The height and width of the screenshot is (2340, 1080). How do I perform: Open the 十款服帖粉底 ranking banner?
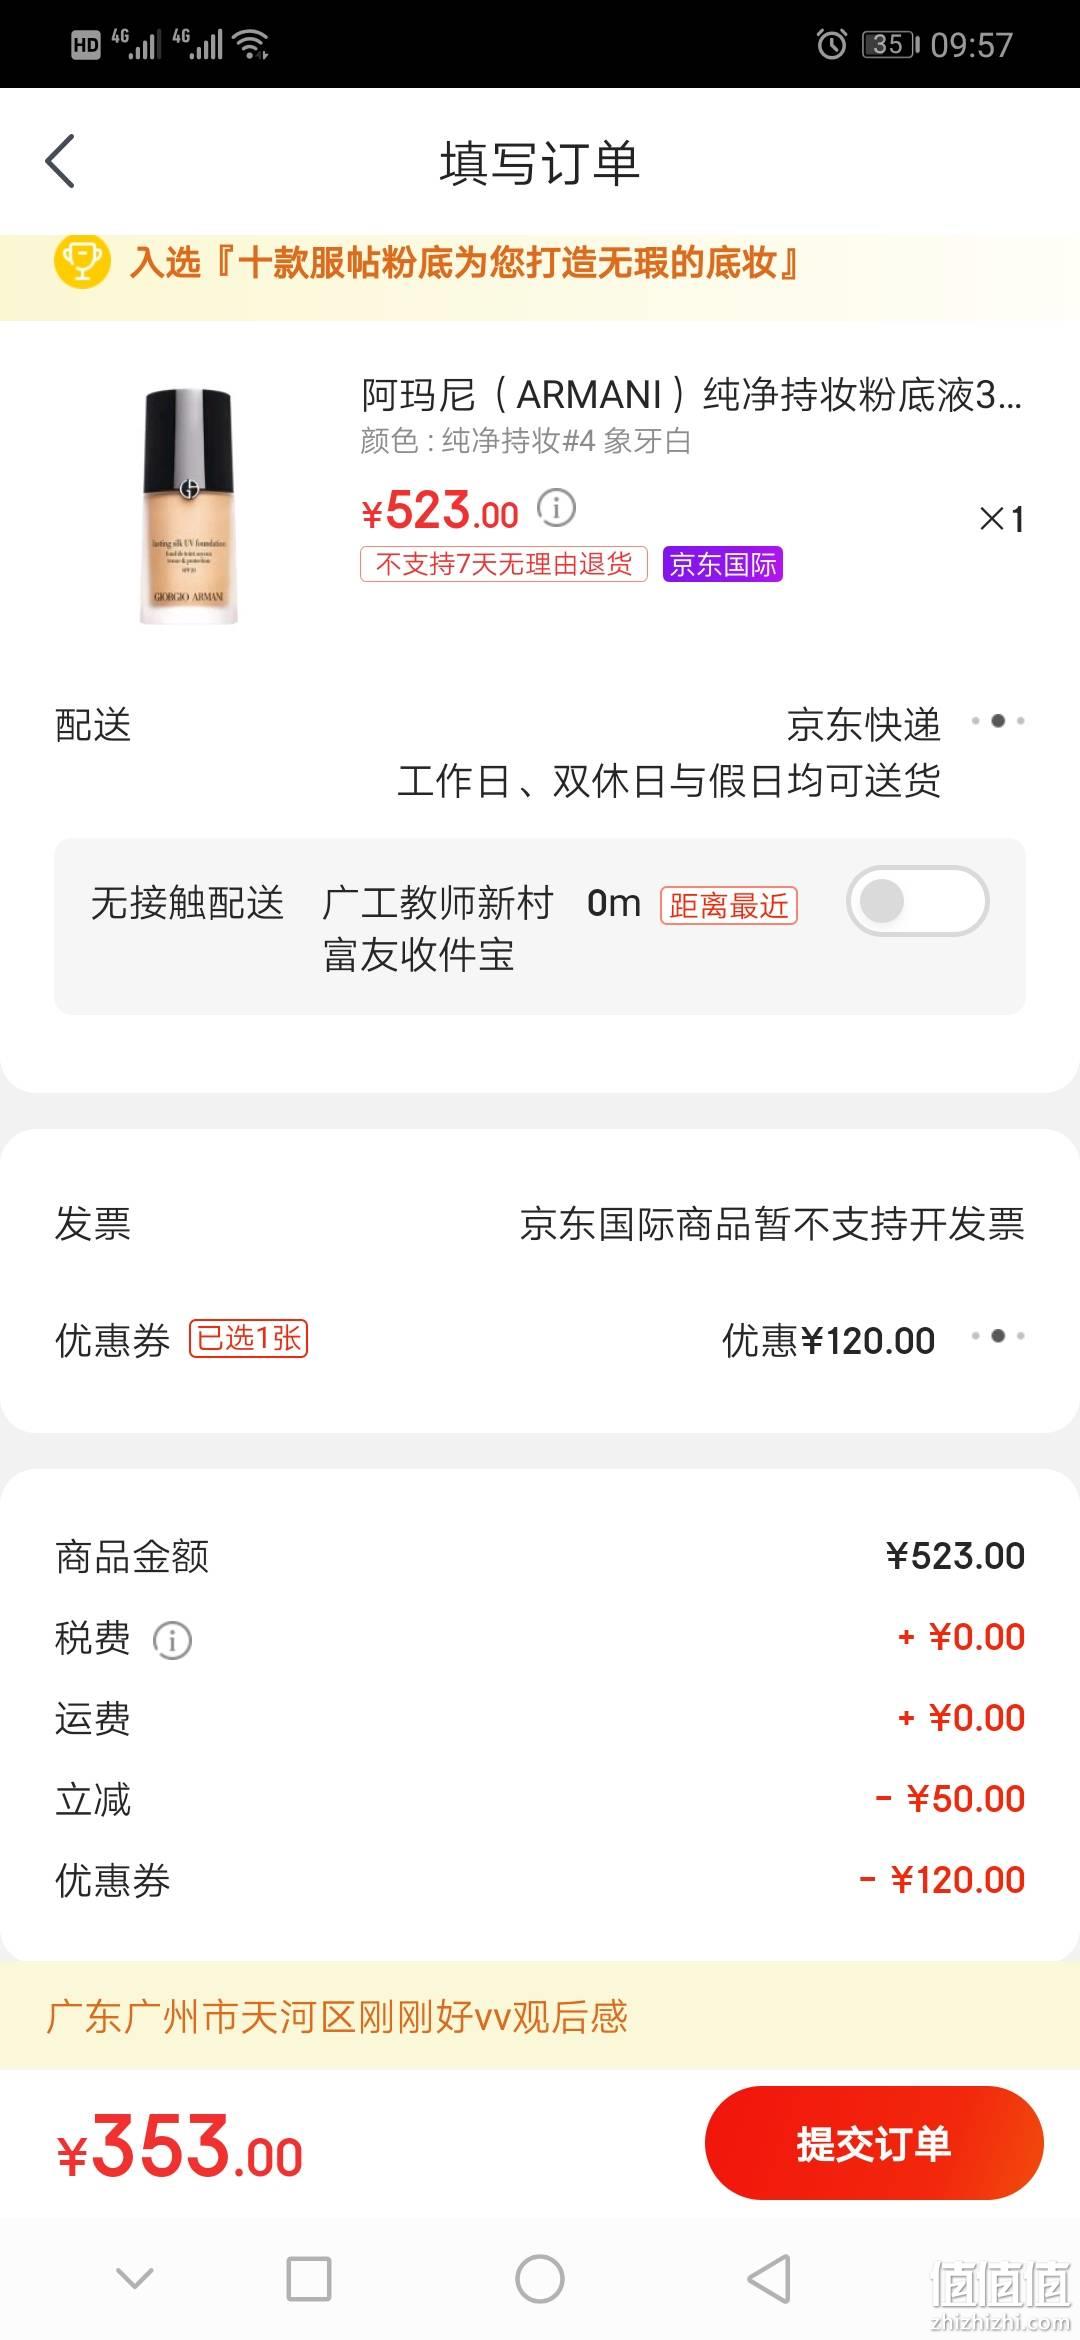click(540, 264)
